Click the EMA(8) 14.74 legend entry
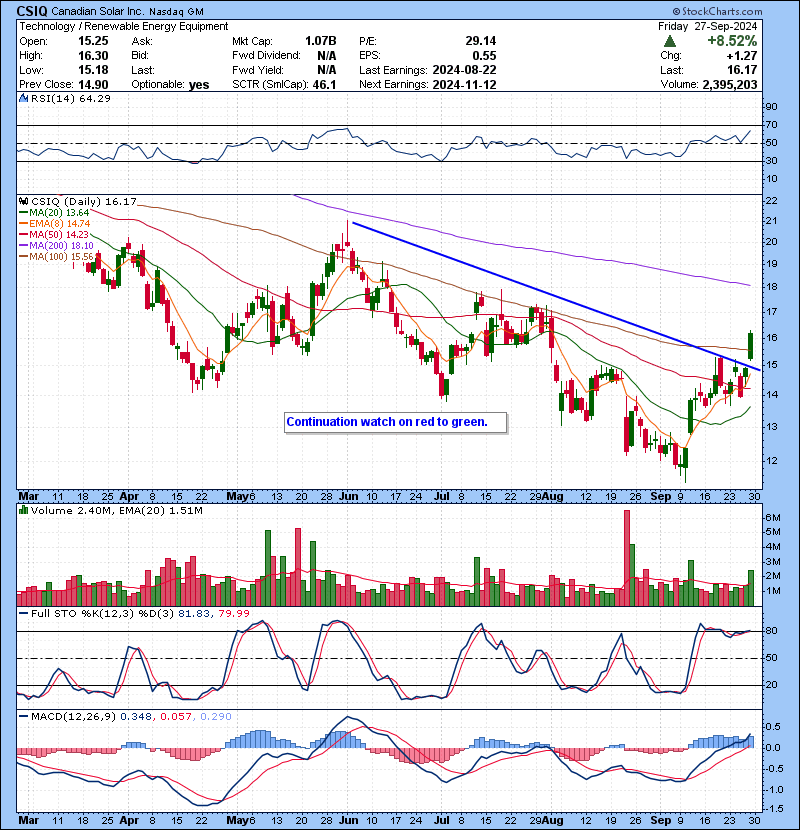This screenshot has width=800, height=830. (x=55, y=224)
